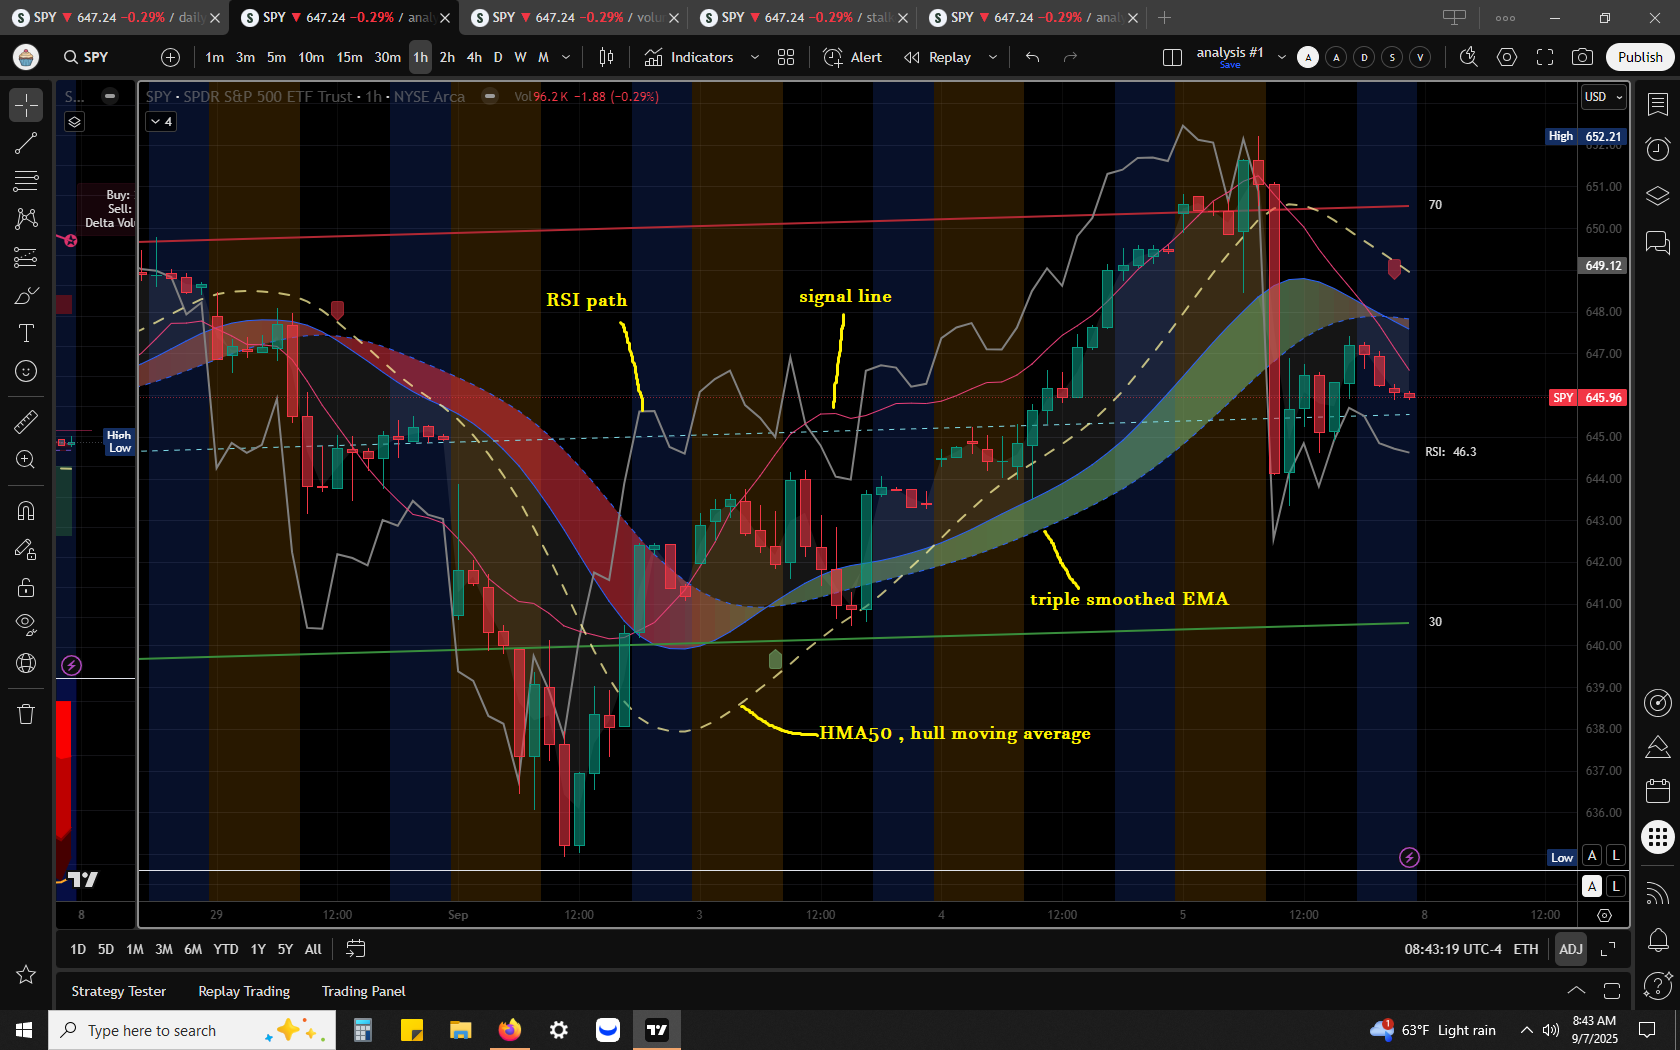Open the calendar panel in the right sidebar
1680x1050 pixels.
[1658, 791]
